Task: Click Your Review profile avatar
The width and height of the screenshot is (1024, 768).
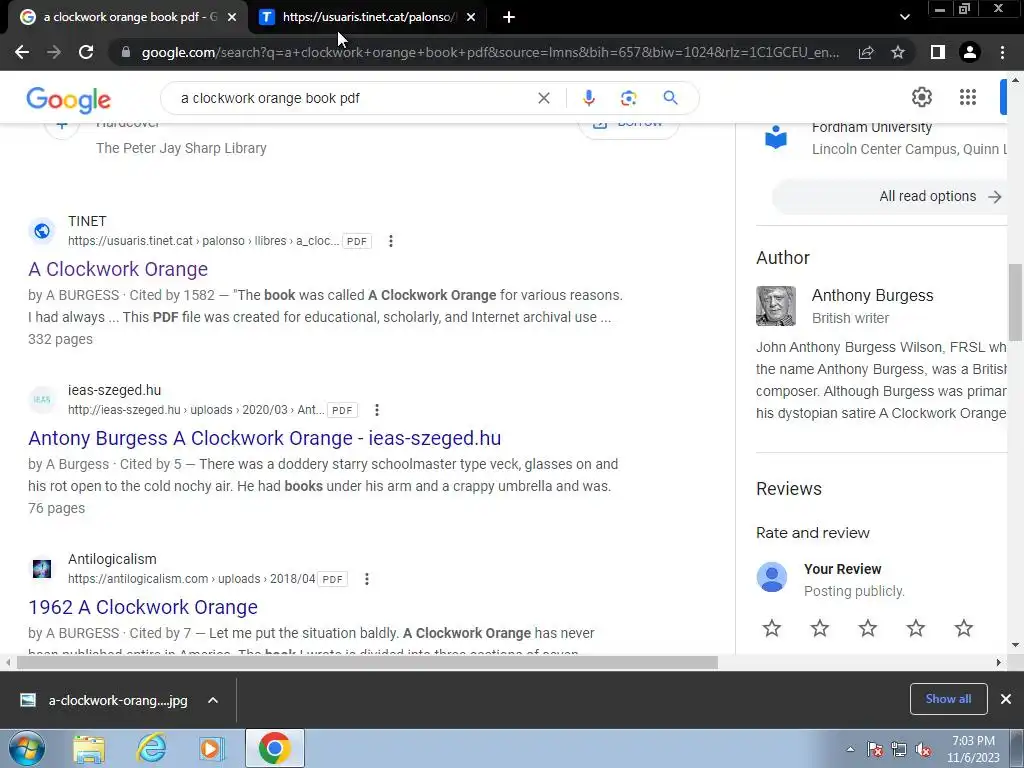Action: click(772, 577)
